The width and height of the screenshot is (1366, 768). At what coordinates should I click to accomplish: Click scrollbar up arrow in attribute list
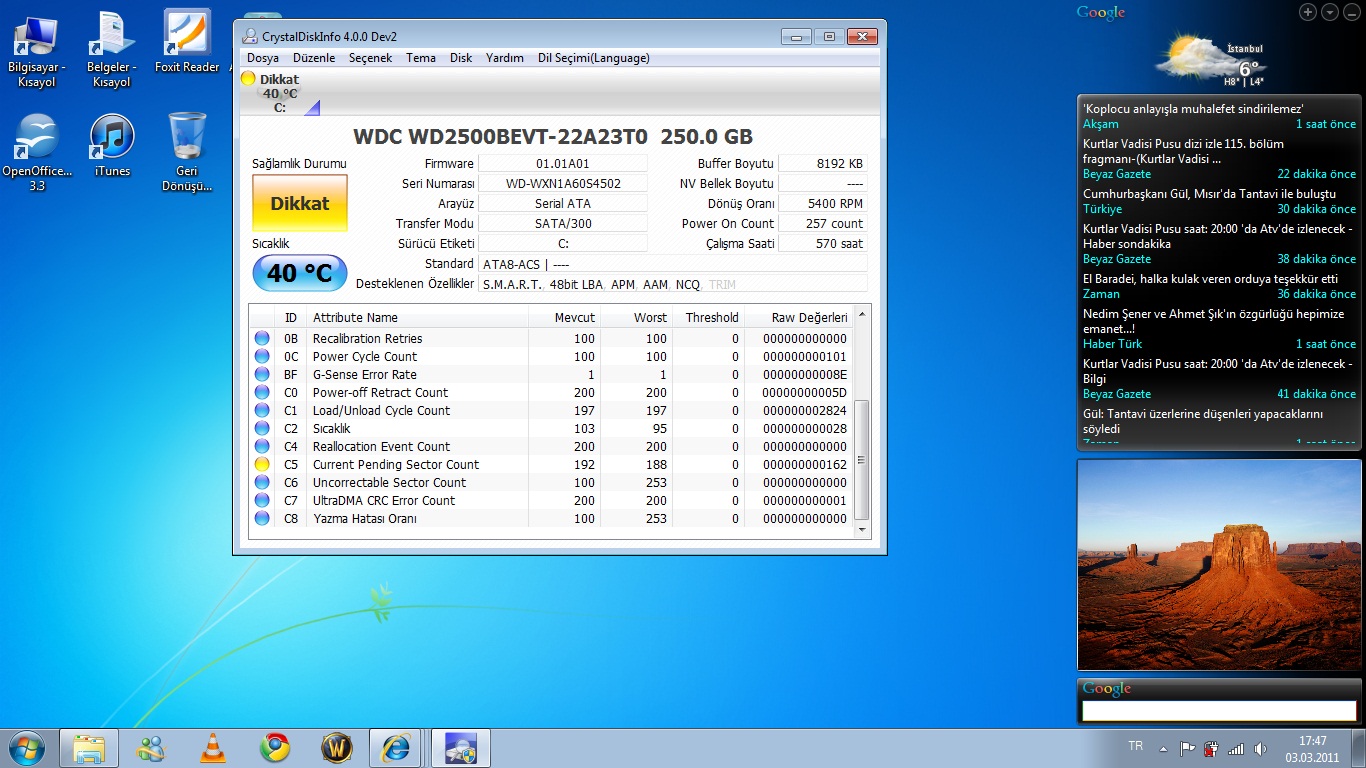point(861,314)
